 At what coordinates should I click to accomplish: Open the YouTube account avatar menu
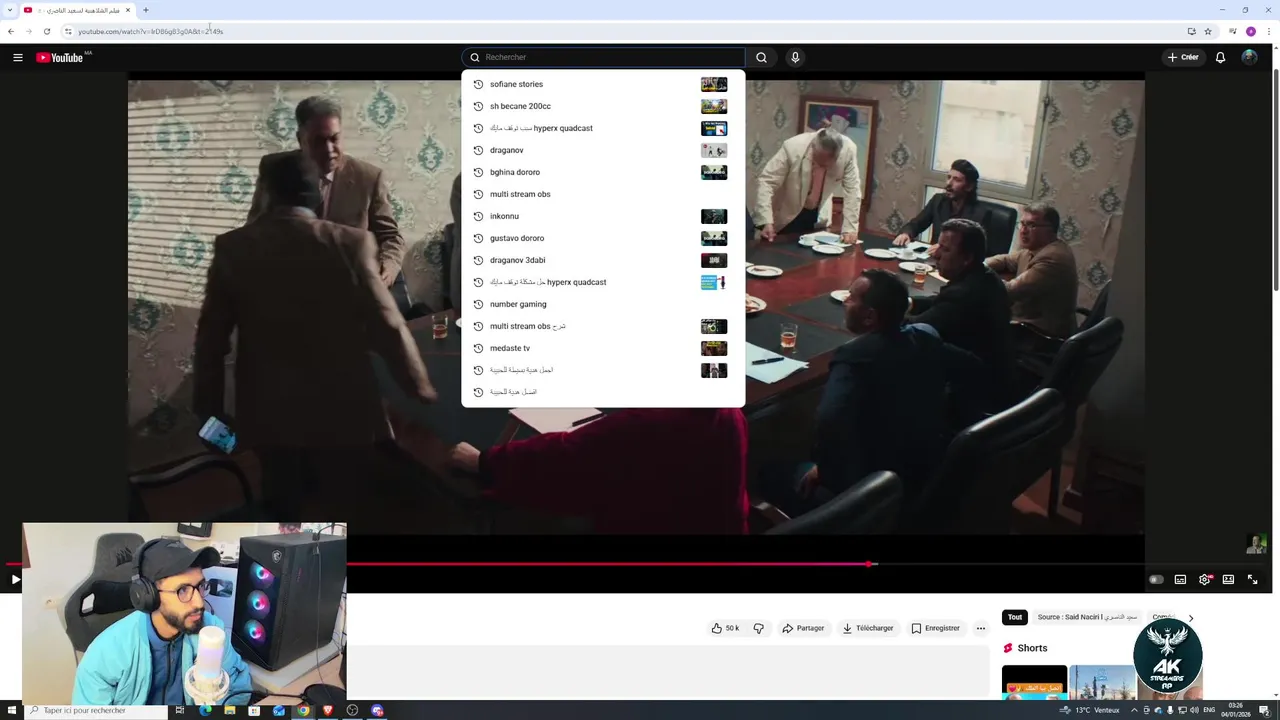tap(1249, 57)
